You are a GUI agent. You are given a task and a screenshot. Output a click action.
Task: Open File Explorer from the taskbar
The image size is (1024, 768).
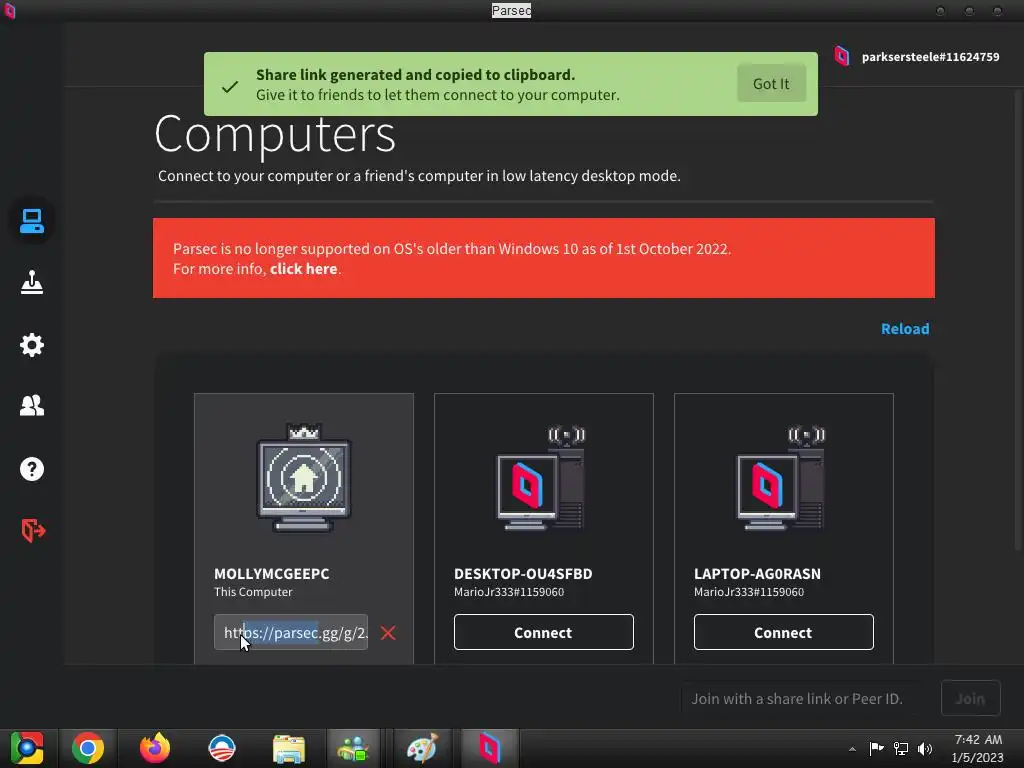(289, 749)
